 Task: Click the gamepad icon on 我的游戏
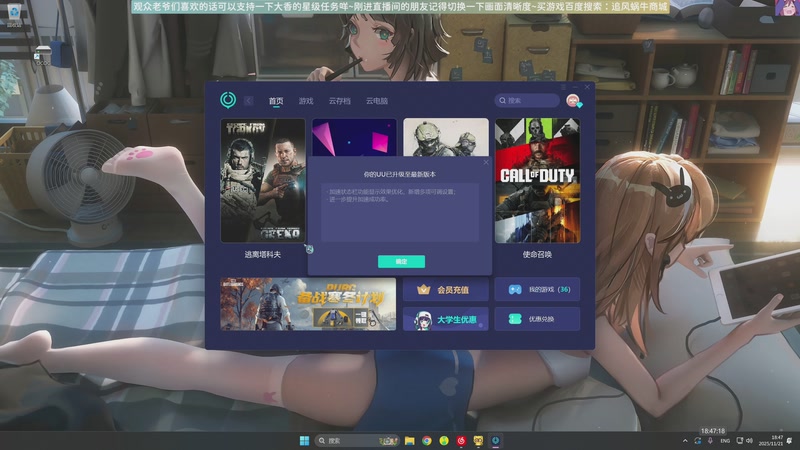pyautogui.click(x=515, y=289)
